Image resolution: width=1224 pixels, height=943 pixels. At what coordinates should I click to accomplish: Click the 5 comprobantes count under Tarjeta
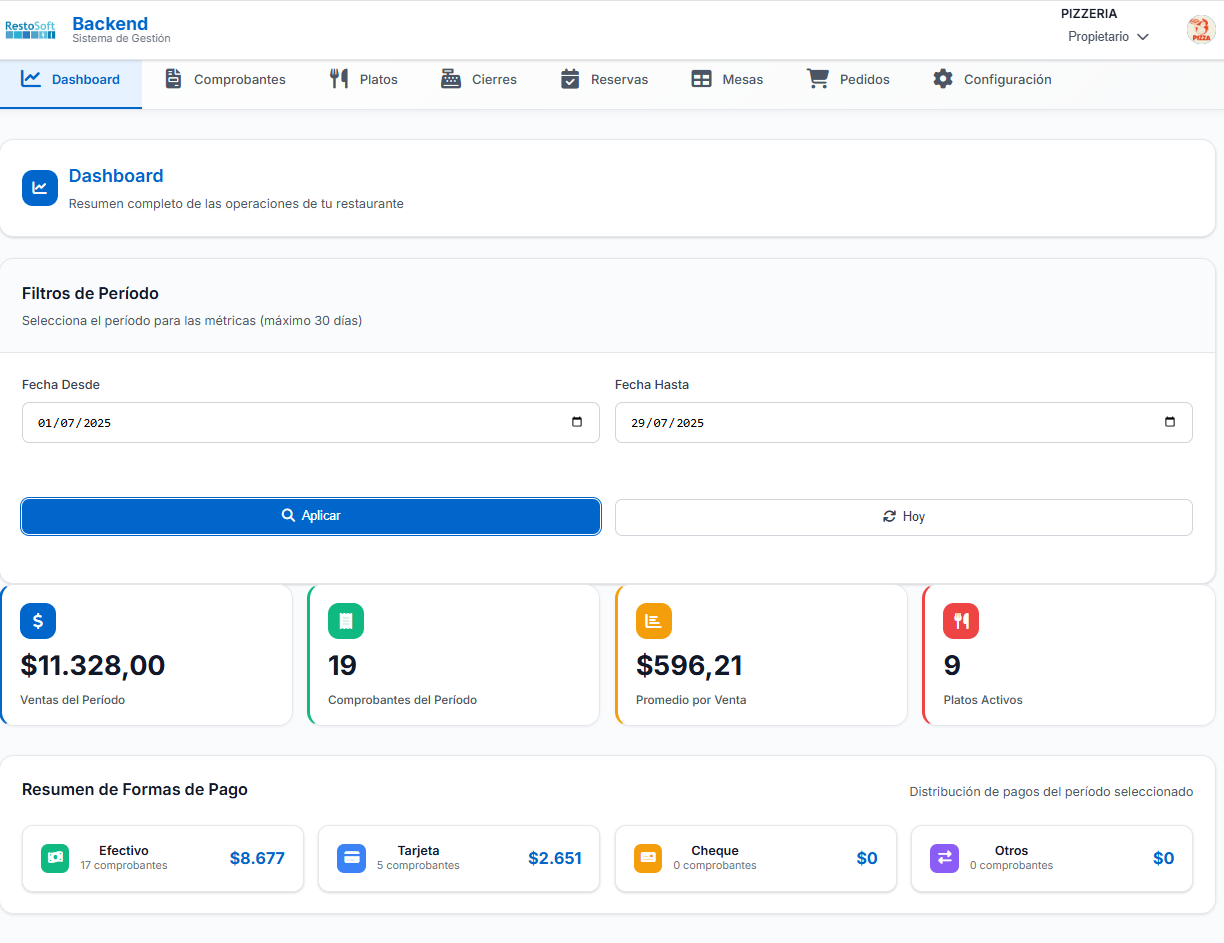[x=418, y=865]
